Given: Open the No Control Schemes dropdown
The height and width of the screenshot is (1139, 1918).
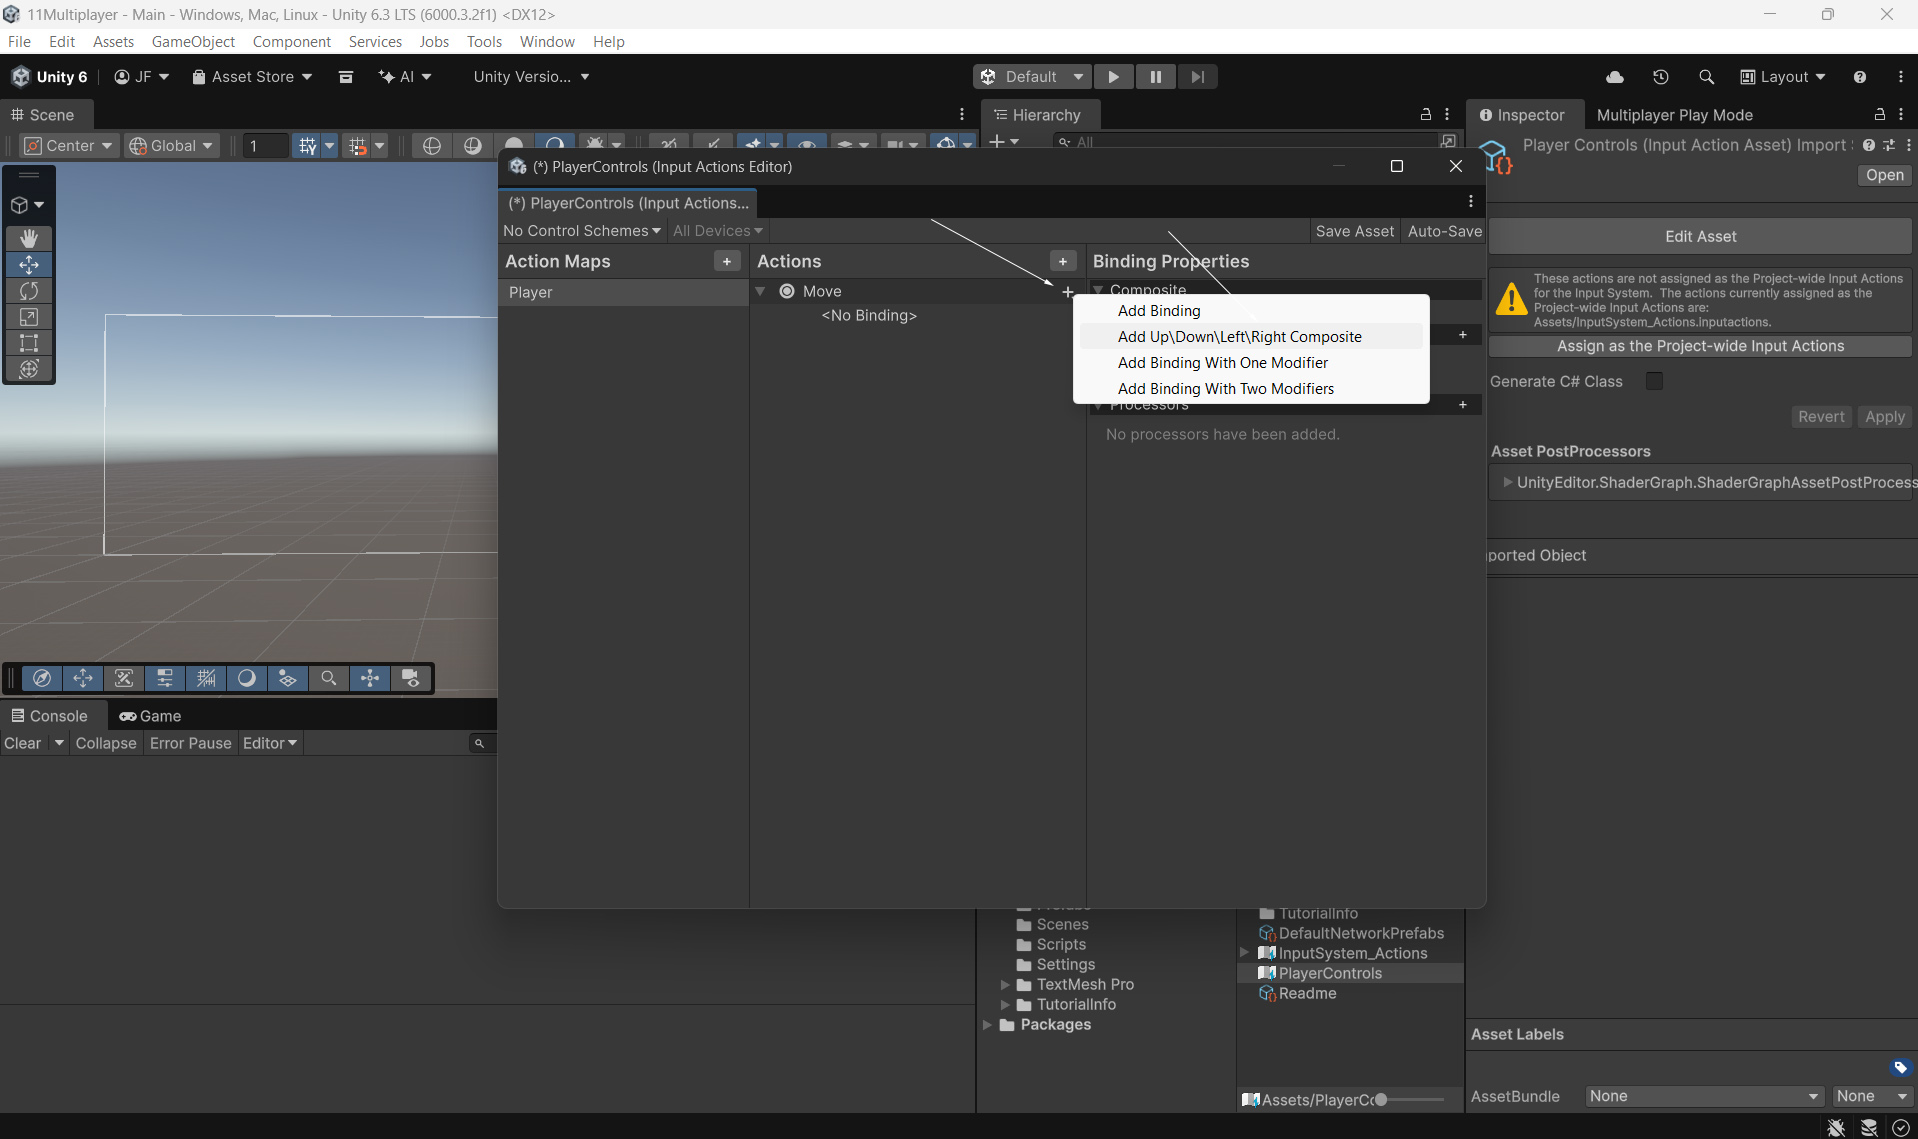Looking at the screenshot, I should [581, 231].
